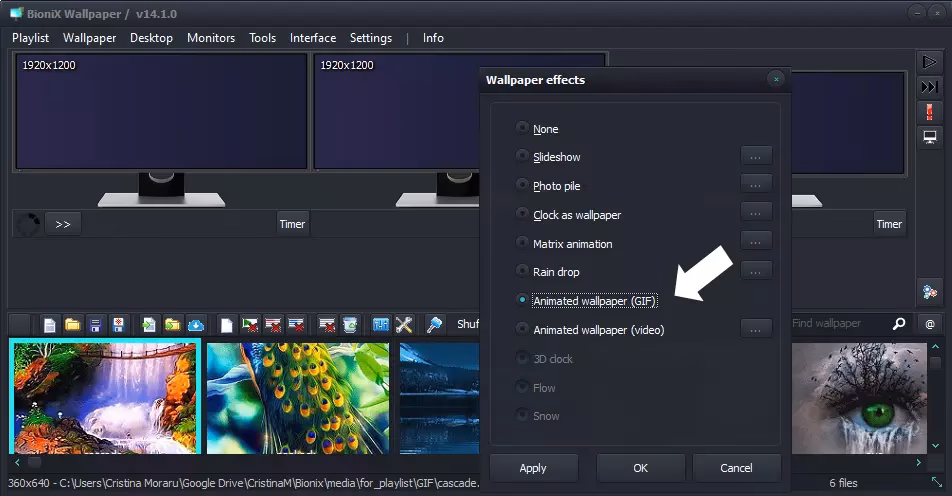Enable the Matrix animation effect
This screenshot has height=496, width=952.
point(522,242)
